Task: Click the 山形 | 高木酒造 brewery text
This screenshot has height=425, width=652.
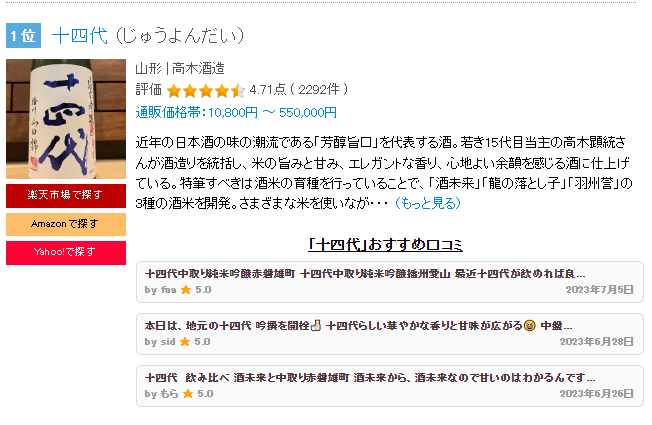Action: coord(180,68)
